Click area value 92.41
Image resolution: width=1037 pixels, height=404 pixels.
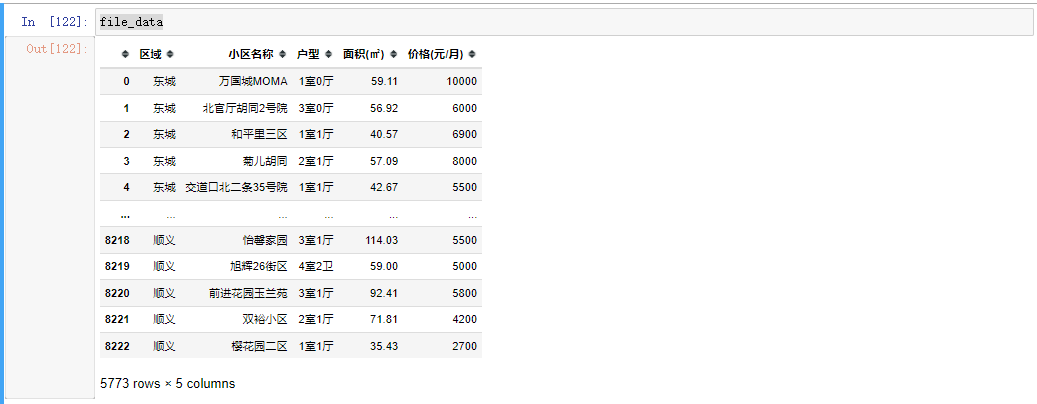point(384,293)
